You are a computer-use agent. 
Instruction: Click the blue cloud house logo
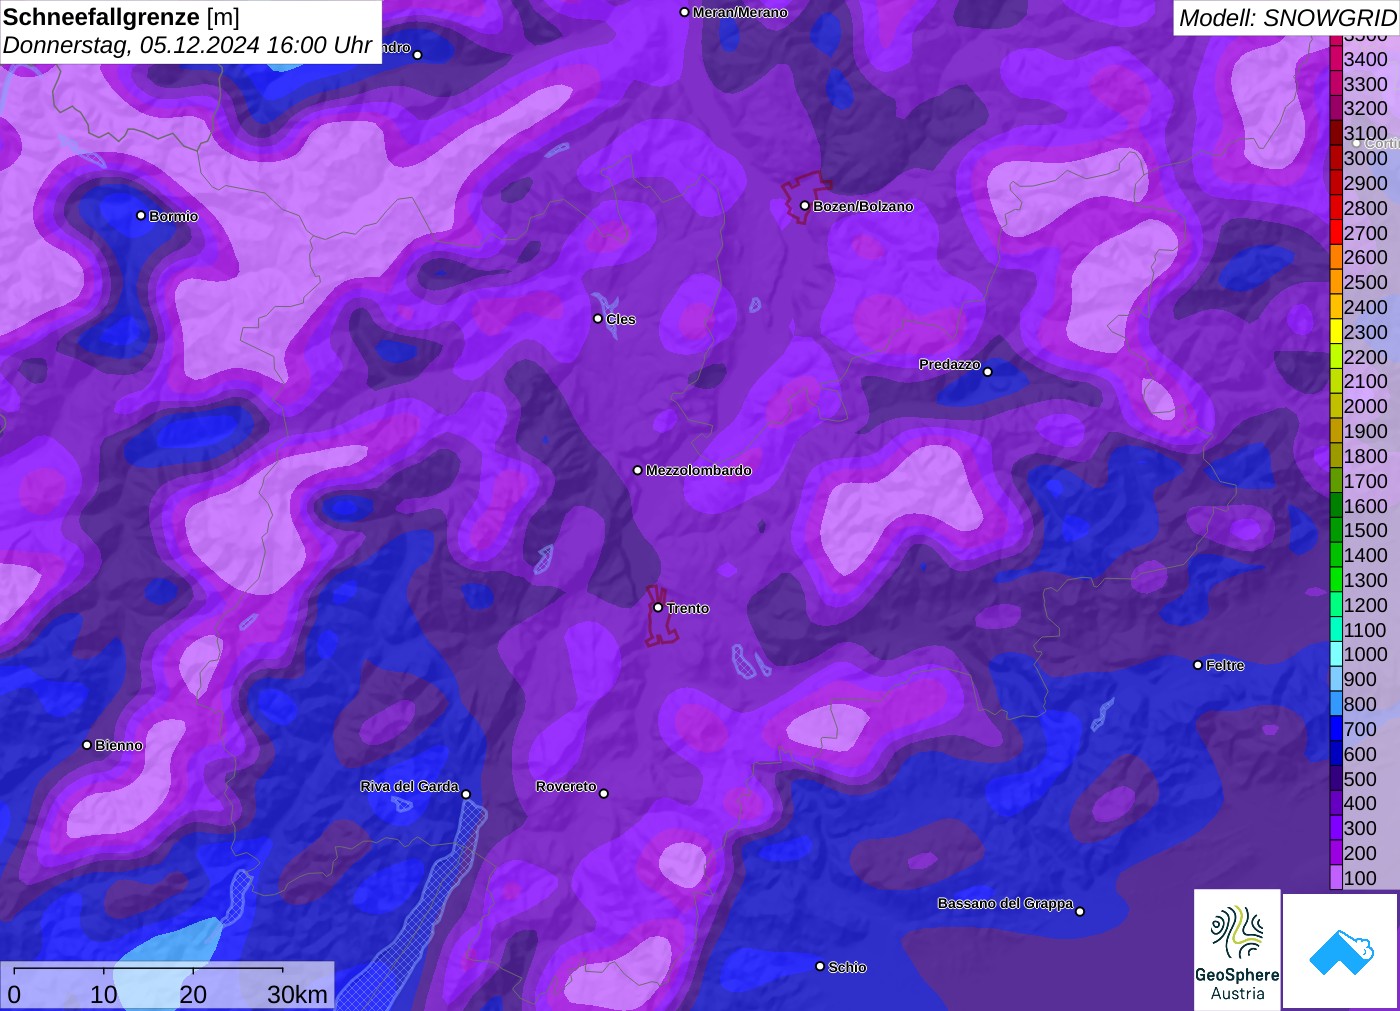pyautogui.click(x=1341, y=951)
